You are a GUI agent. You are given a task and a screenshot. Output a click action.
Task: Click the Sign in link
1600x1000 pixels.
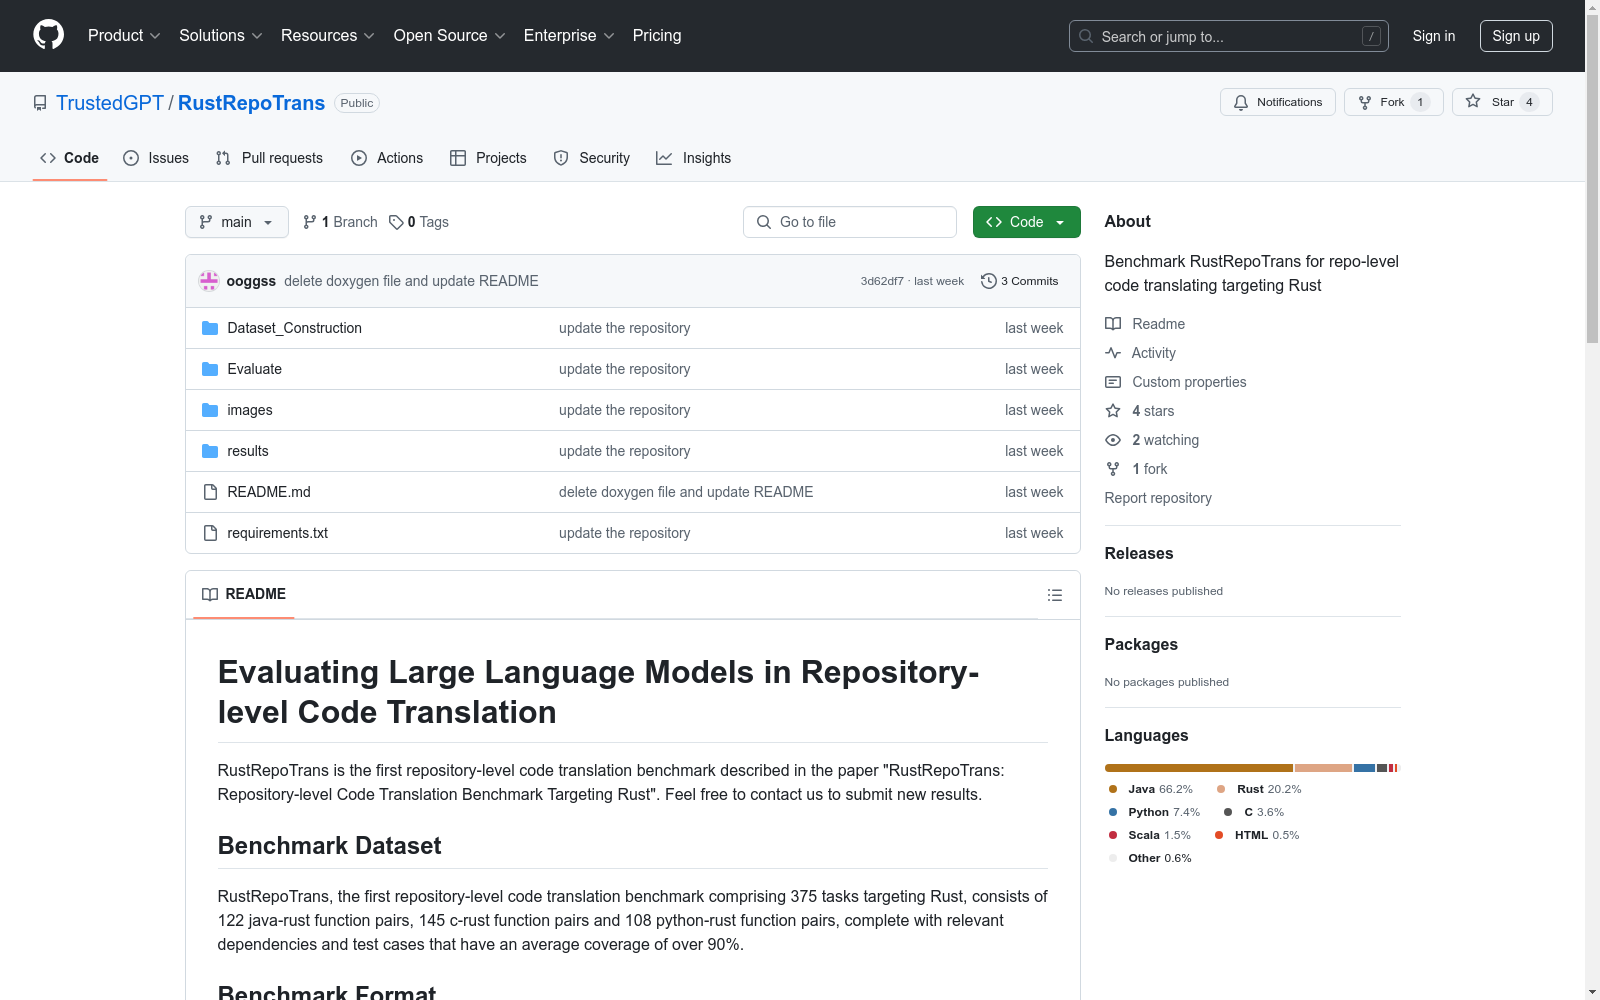coord(1434,36)
